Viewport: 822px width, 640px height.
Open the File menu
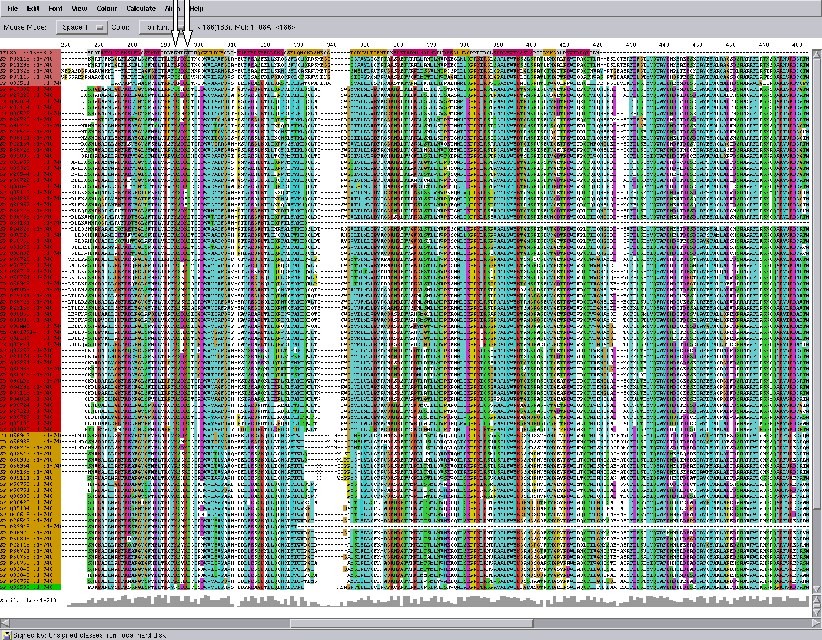13,8
